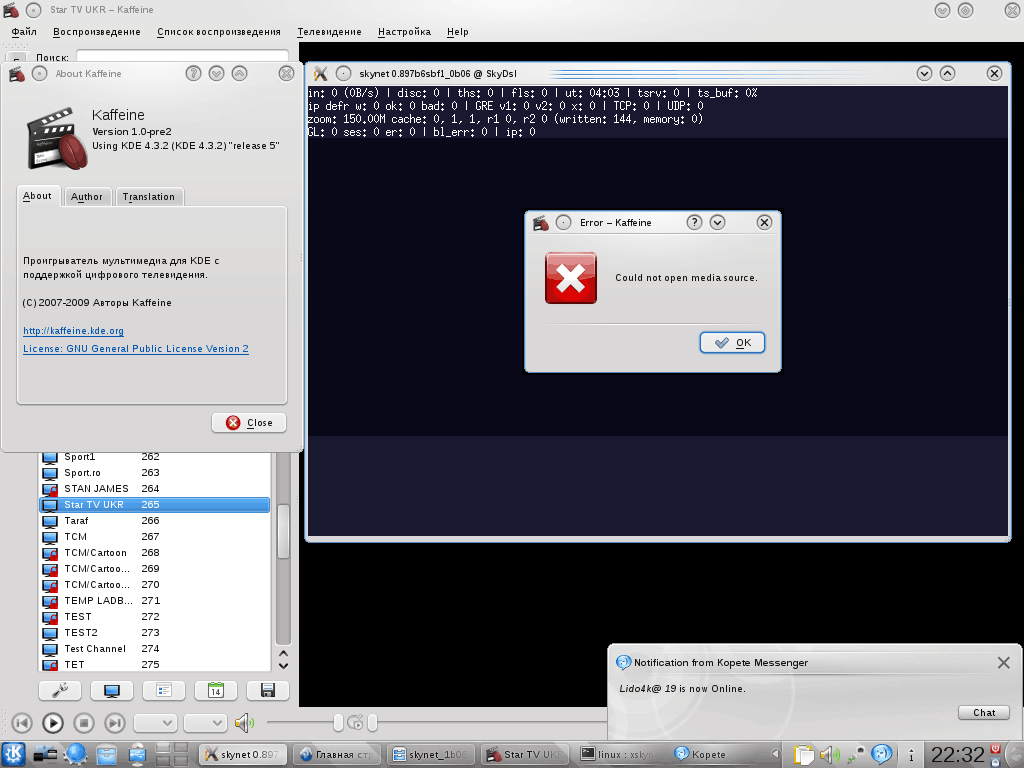Click the floppy disk record button
The width and height of the screenshot is (1024, 768).
point(268,690)
